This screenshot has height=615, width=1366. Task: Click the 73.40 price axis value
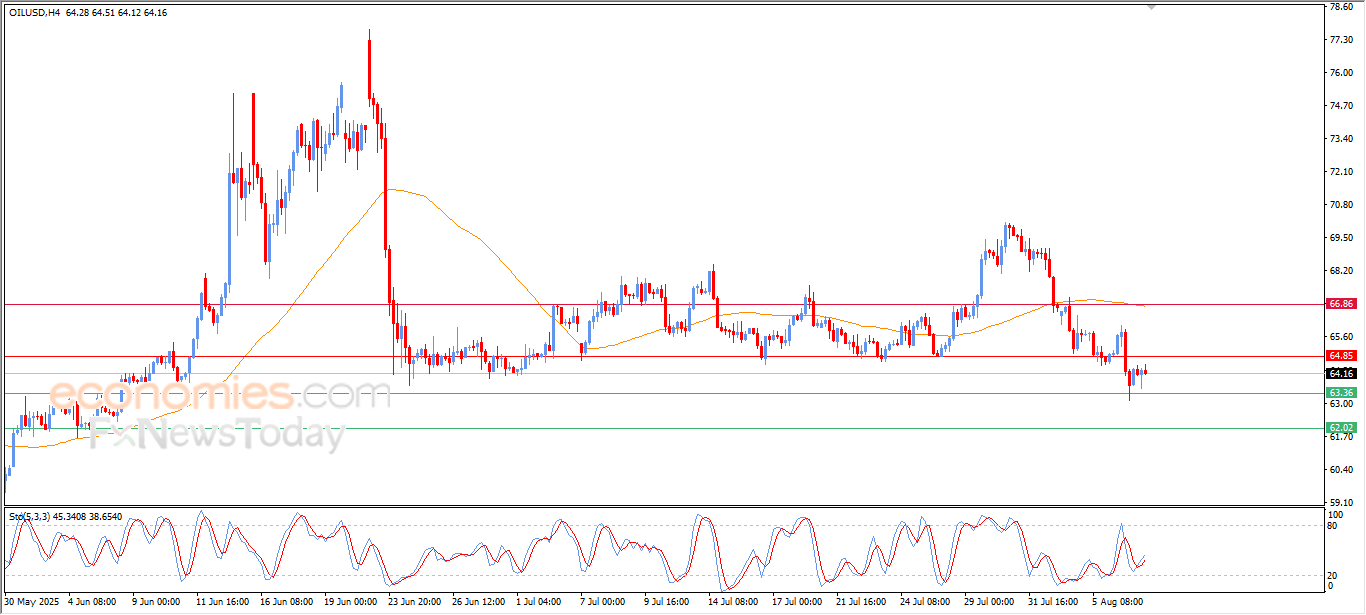pyautogui.click(x=1341, y=138)
